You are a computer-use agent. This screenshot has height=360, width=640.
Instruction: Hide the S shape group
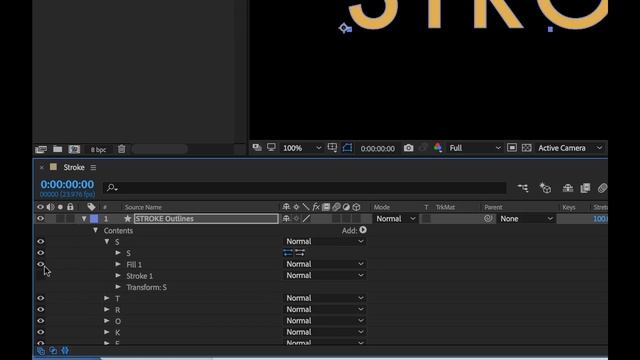click(x=40, y=242)
